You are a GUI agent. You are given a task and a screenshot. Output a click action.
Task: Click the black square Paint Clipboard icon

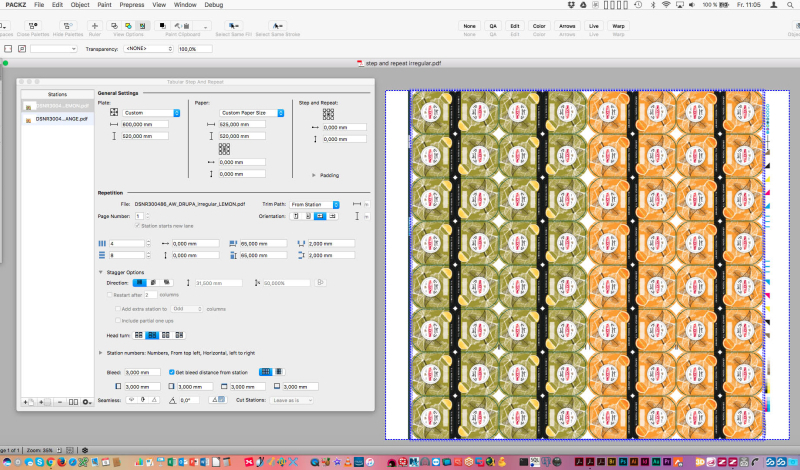(x=162, y=26)
